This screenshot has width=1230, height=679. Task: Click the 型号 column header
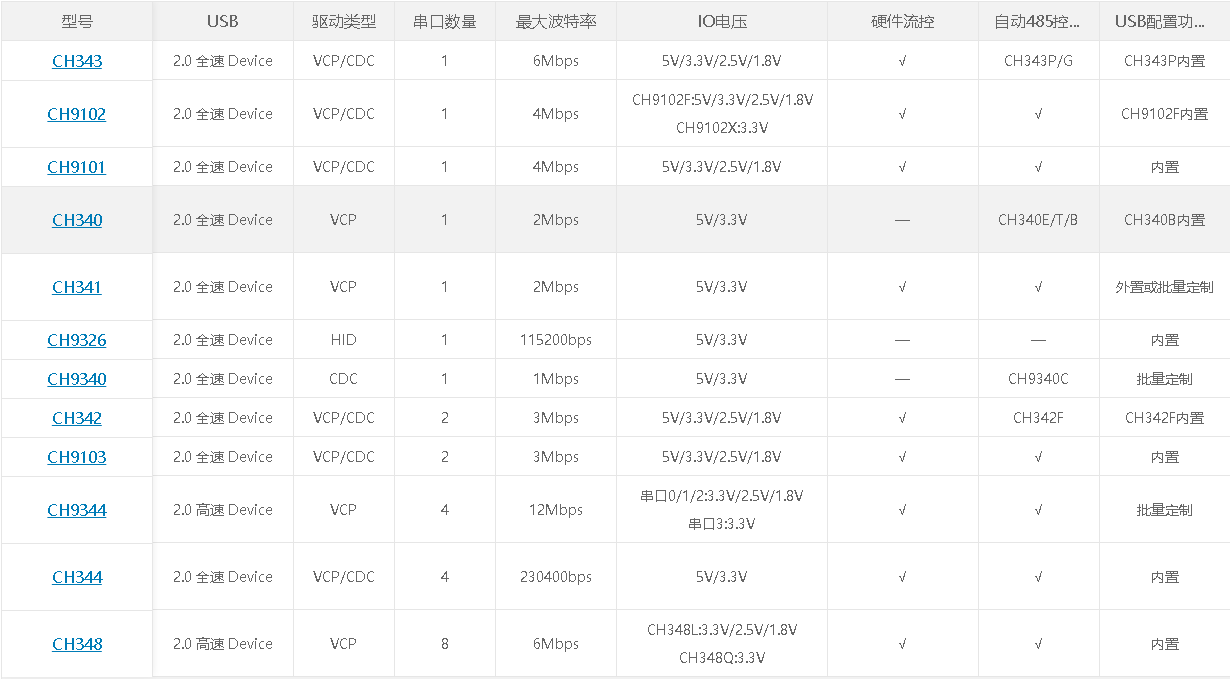(x=77, y=21)
